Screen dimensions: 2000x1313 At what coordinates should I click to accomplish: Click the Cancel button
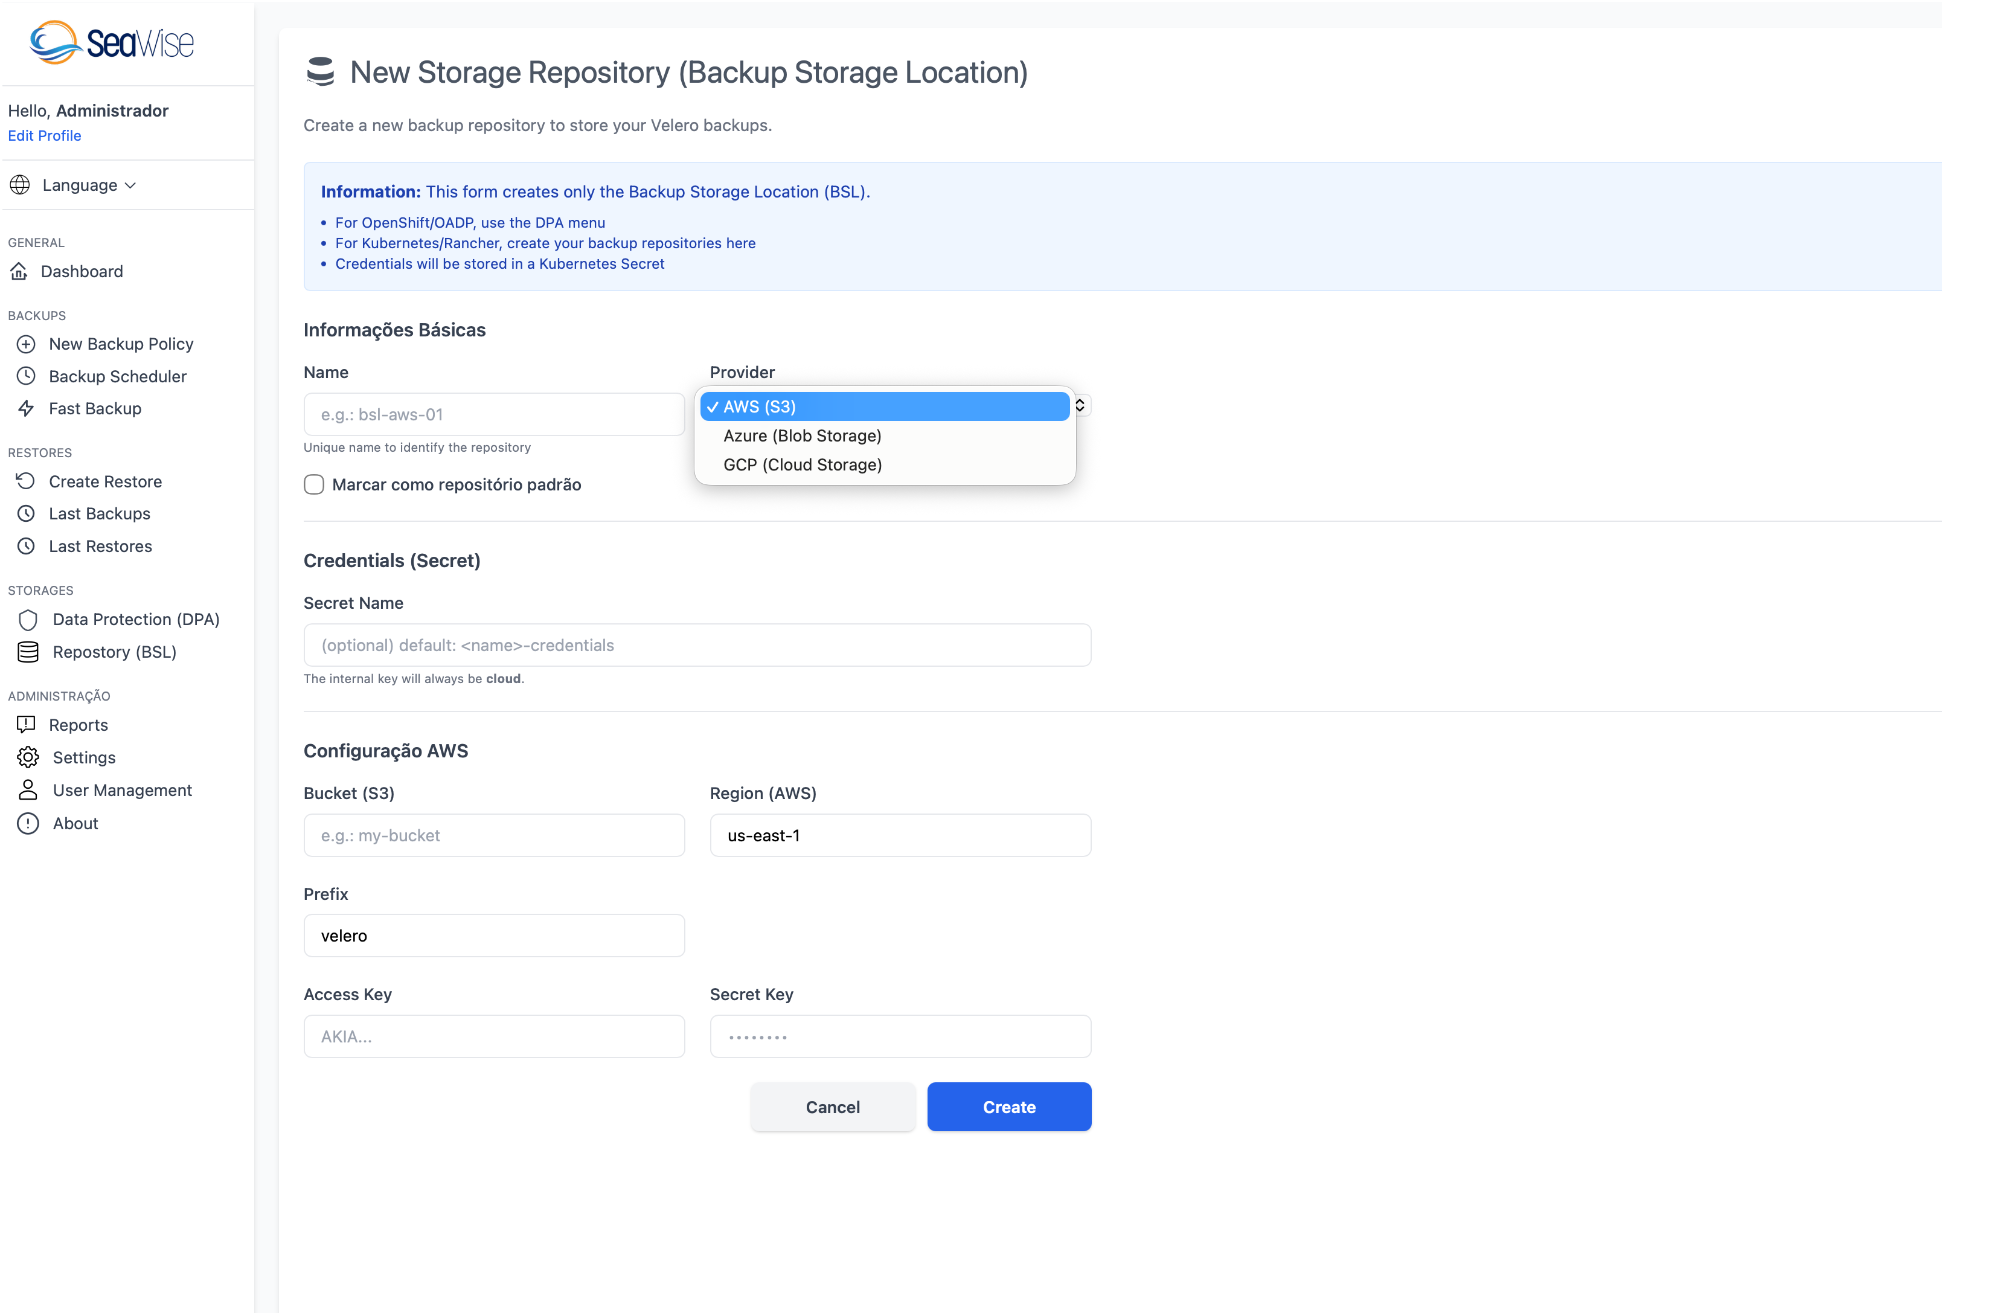click(x=832, y=1107)
